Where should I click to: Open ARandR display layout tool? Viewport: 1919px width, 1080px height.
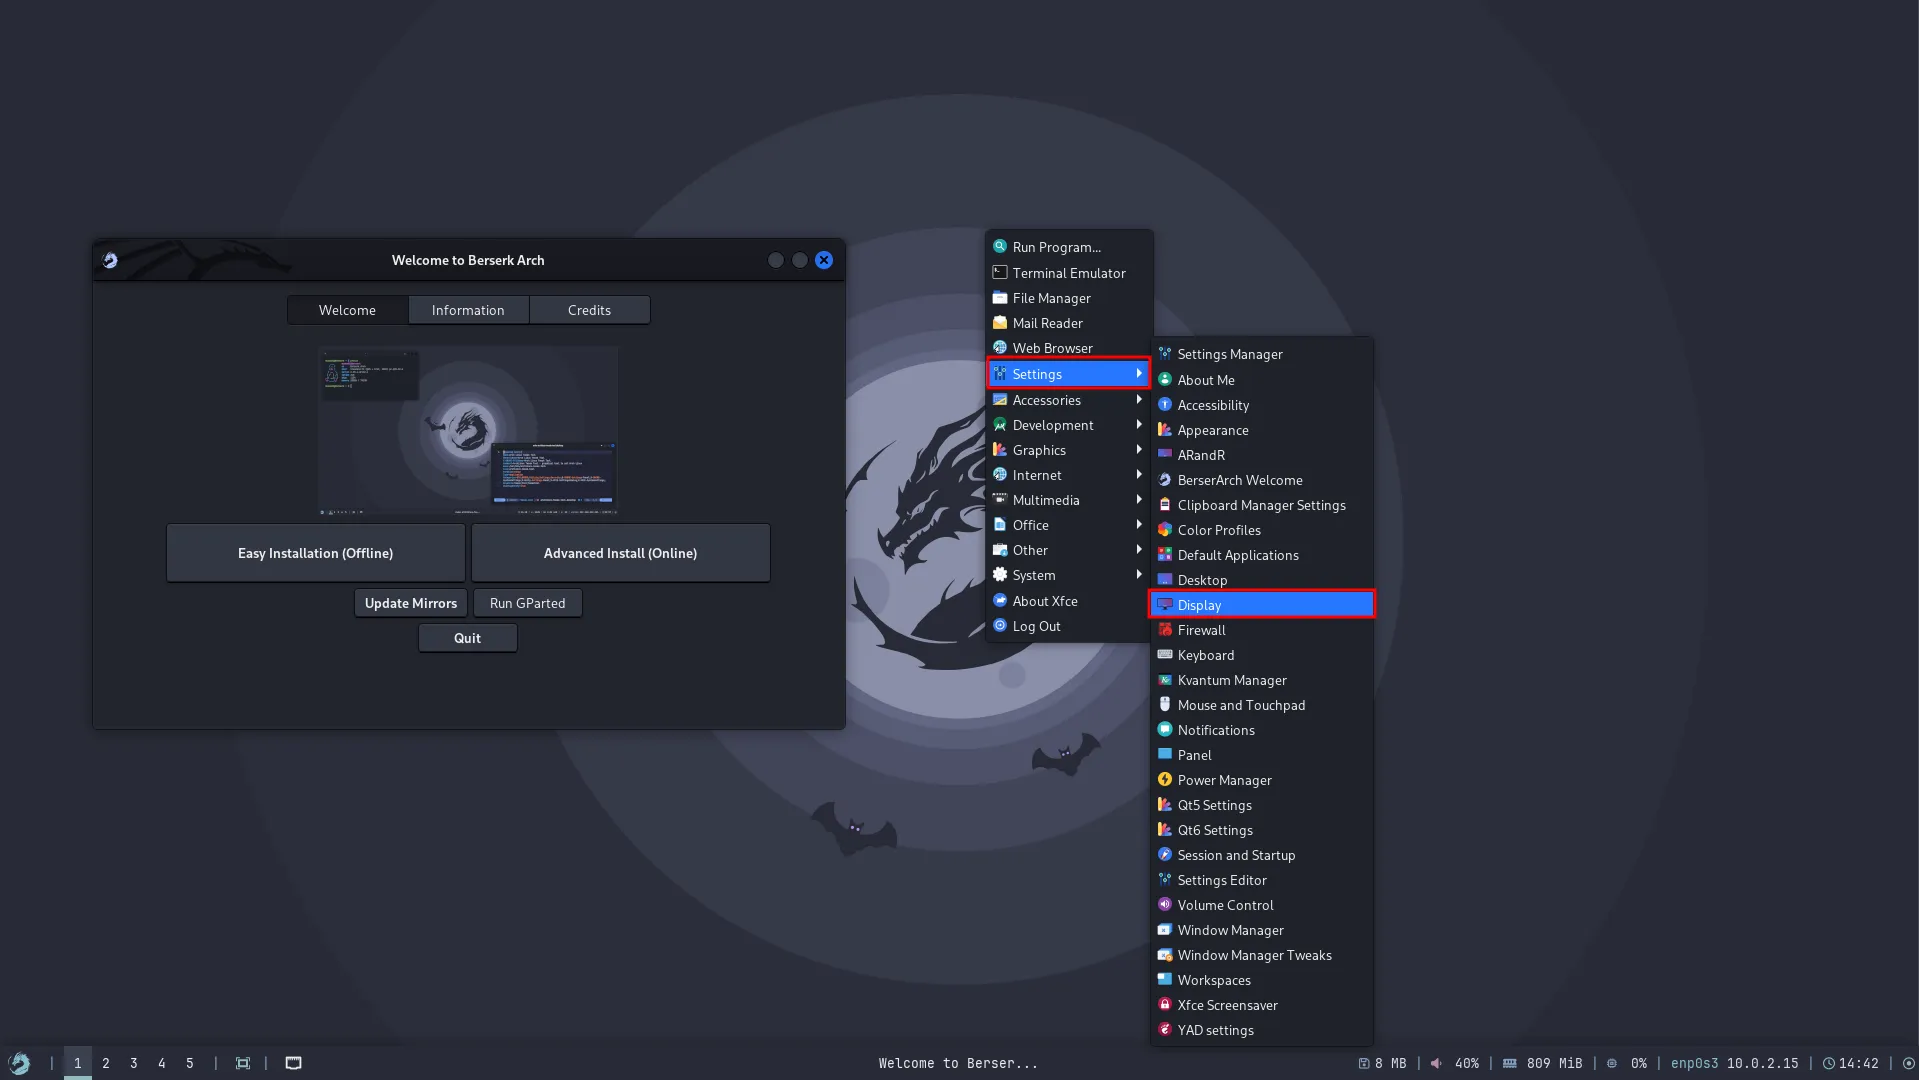point(1197,455)
